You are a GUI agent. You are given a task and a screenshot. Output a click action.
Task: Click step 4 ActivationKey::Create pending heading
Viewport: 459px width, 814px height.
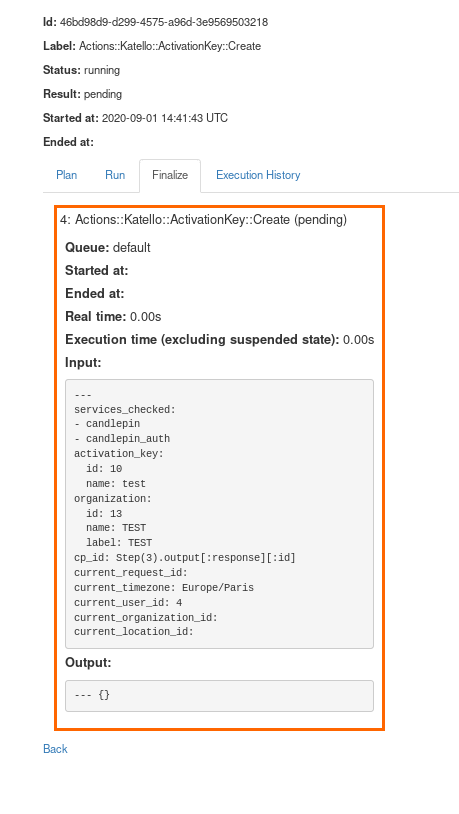pos(203,220)
